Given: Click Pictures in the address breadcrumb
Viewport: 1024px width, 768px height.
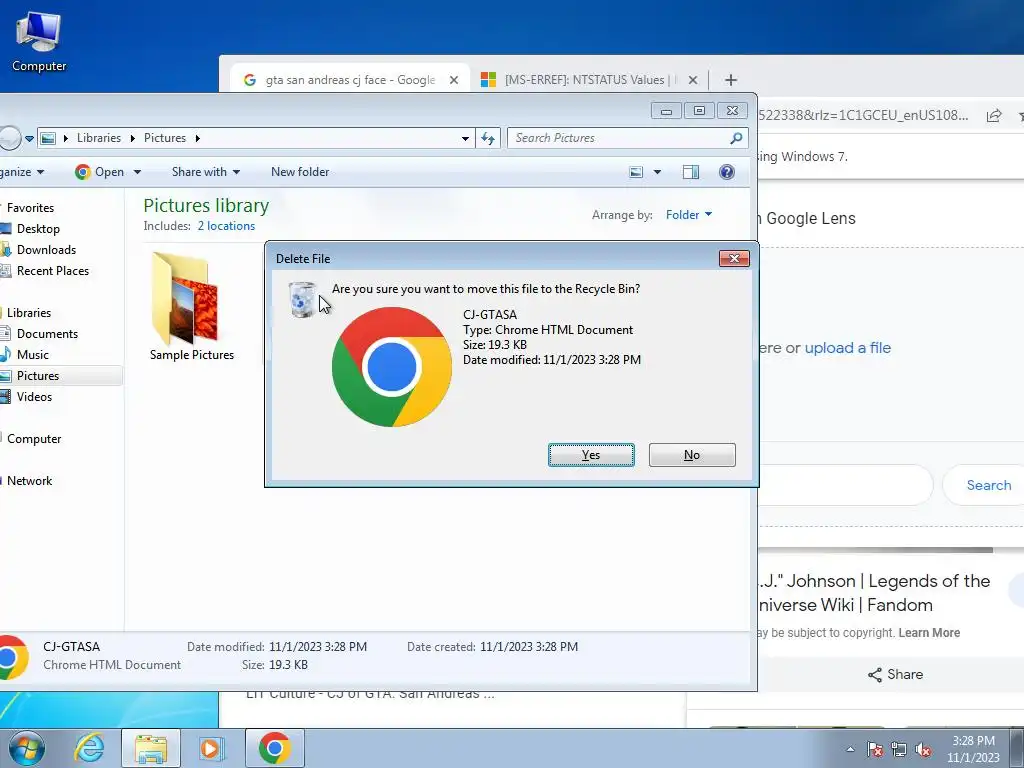Looking at the screenshot, I should coord(165,138).
